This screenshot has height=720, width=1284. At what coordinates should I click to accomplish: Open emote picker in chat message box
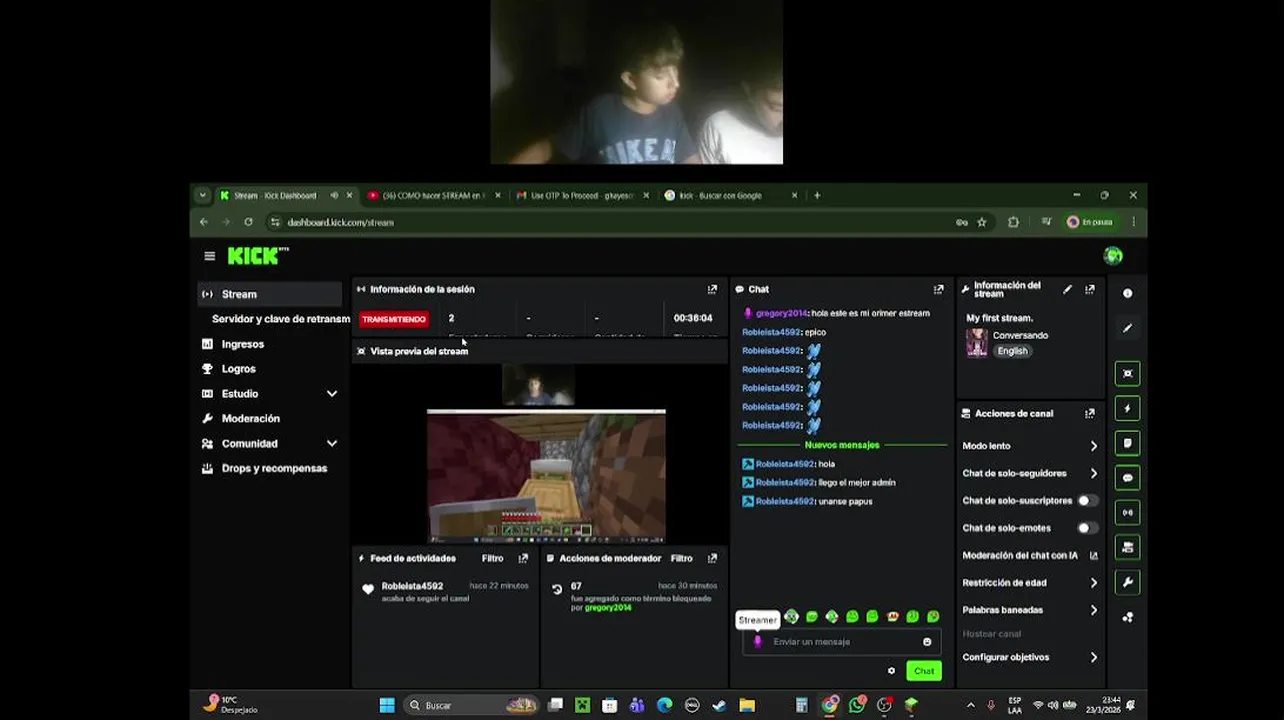(927, 642)
